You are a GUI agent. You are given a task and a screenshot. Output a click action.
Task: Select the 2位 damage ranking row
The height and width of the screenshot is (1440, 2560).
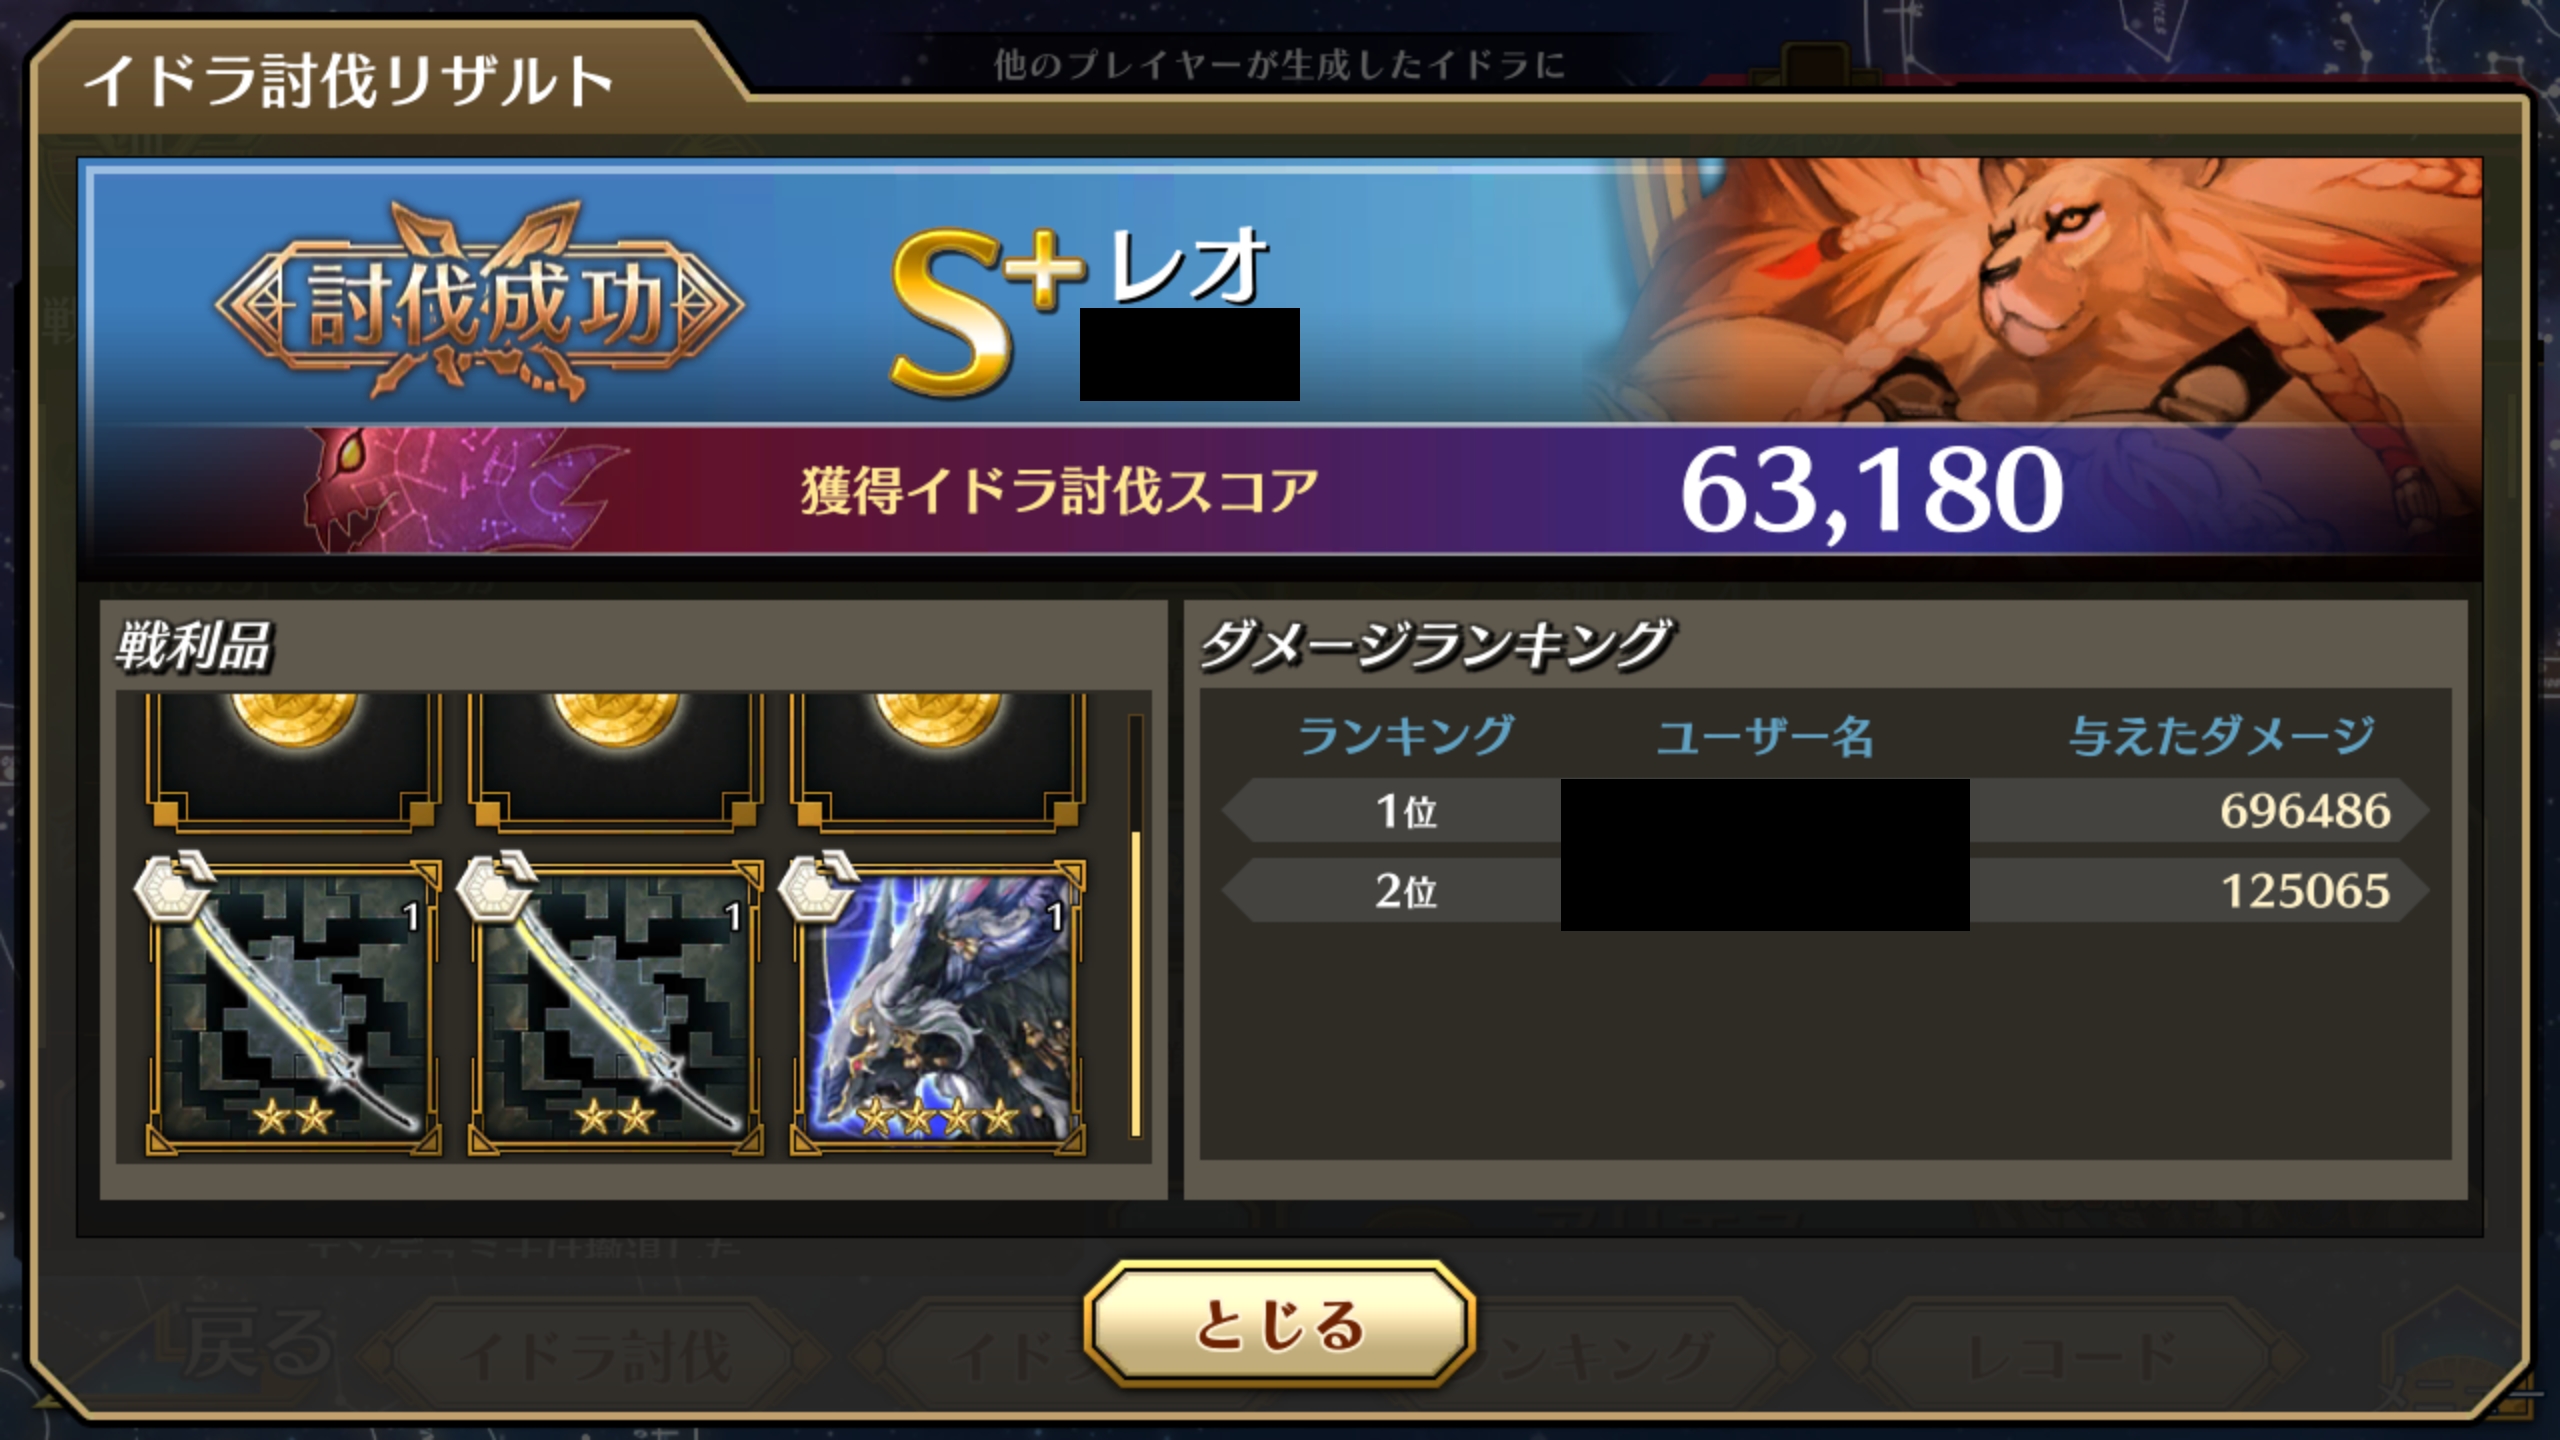pos(1825,890)
